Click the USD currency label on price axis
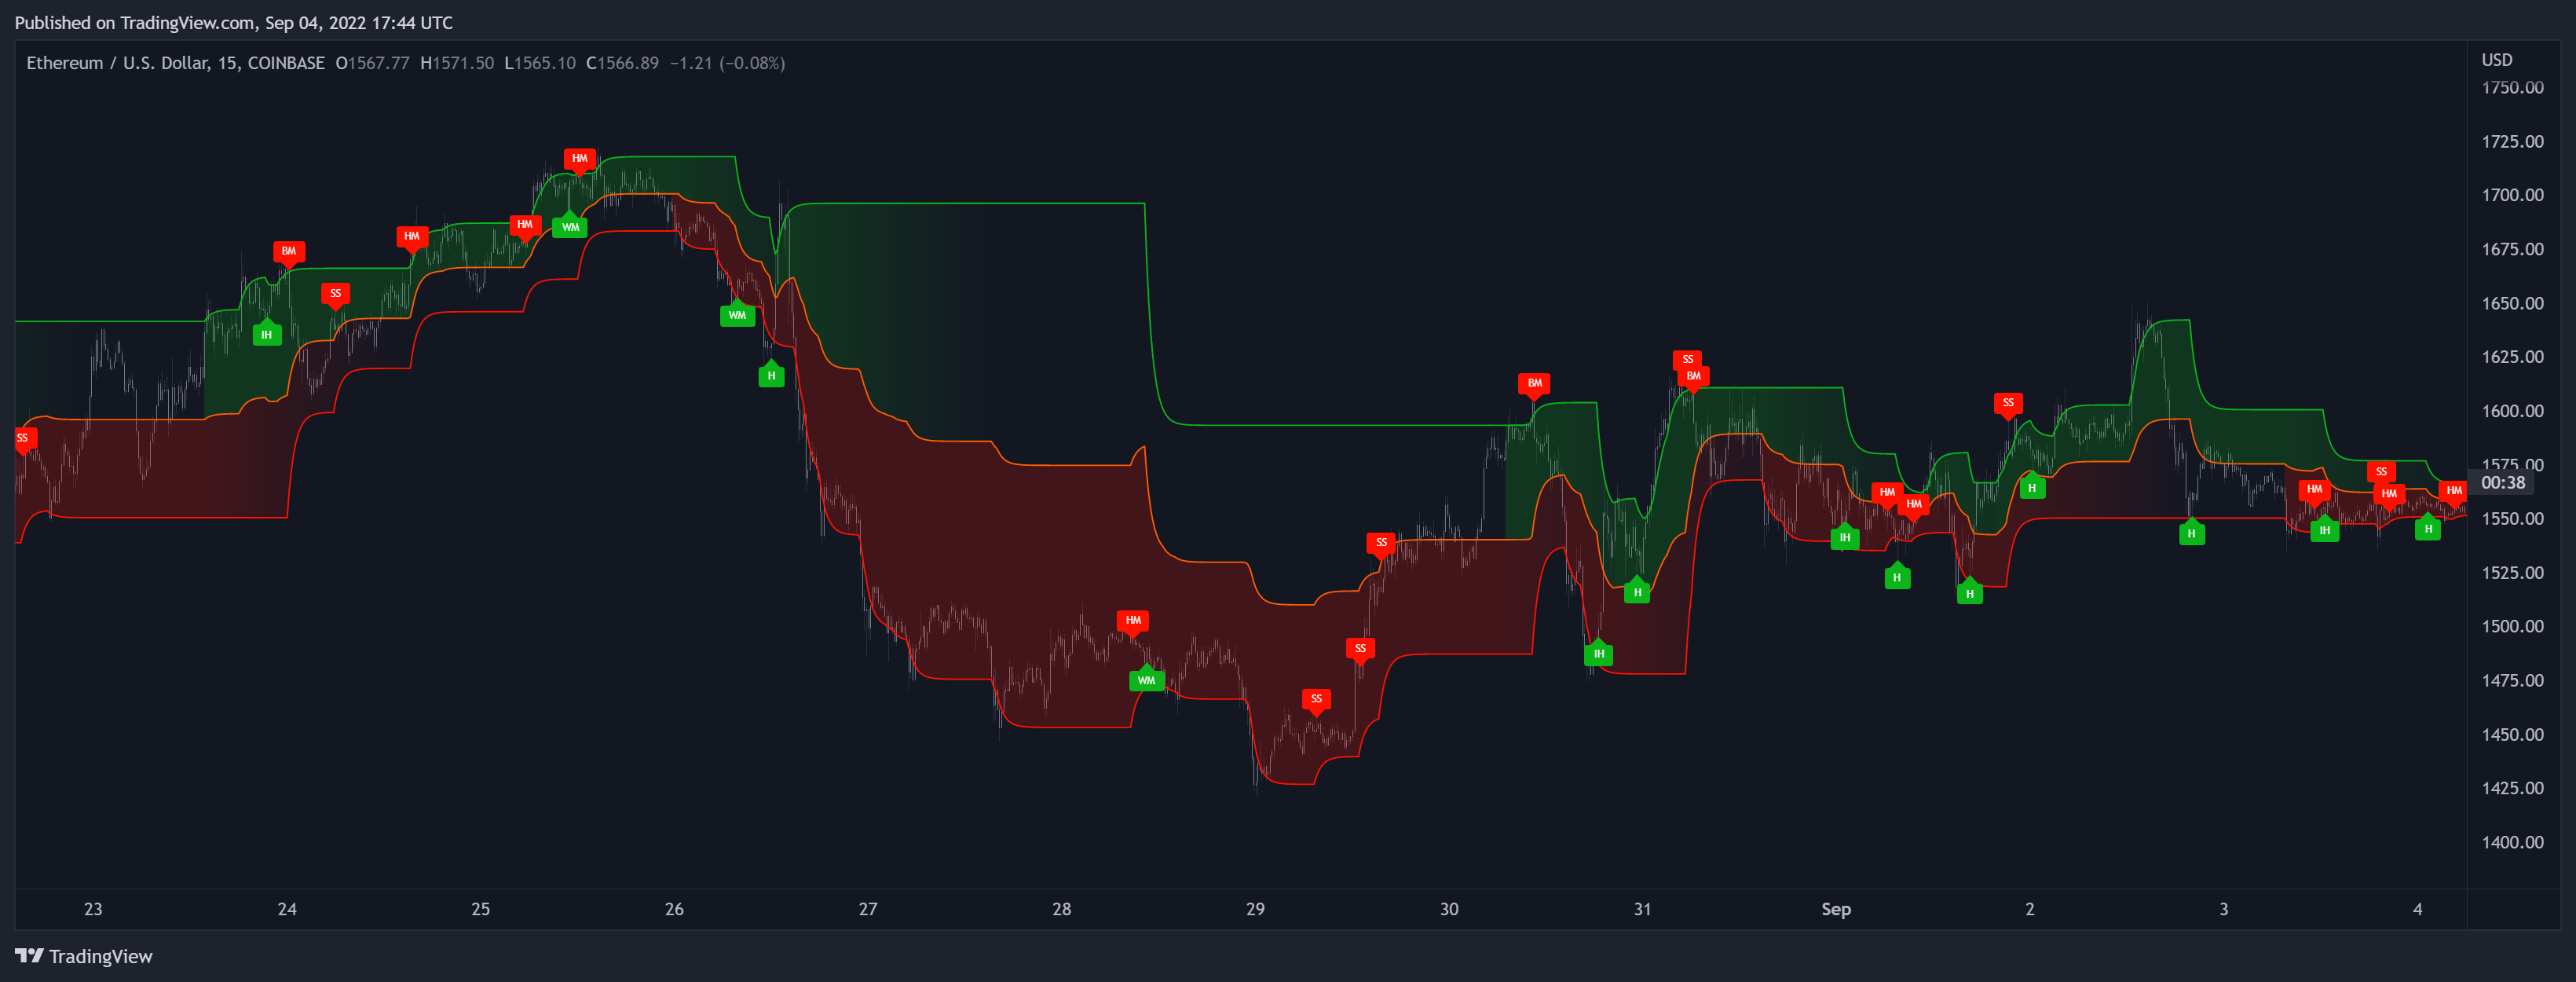 [x=2497, y=60]
